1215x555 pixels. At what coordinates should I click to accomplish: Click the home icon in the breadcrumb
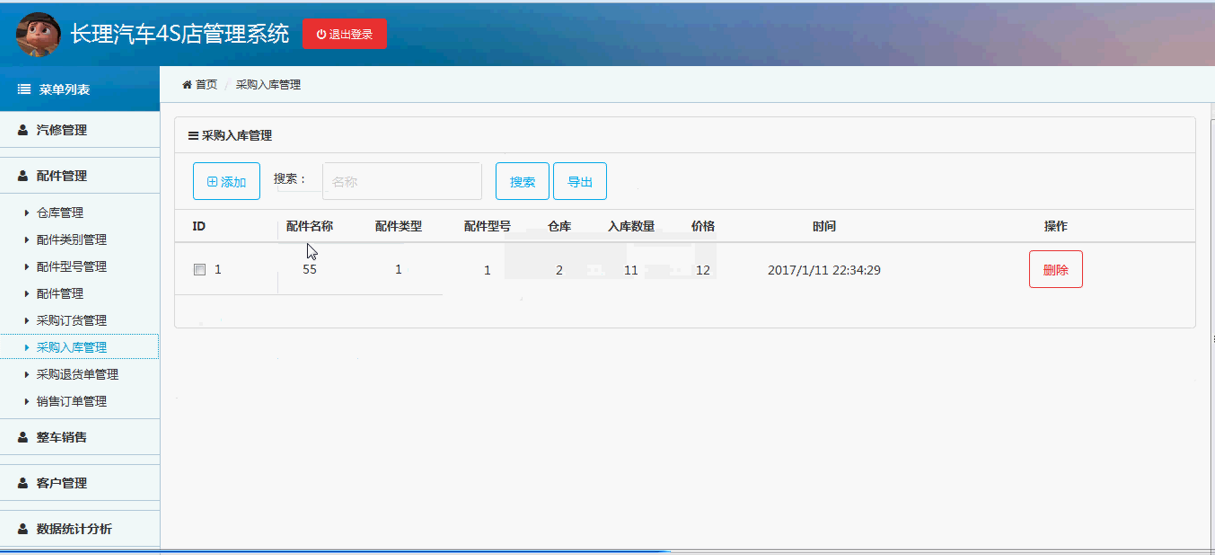coord(187,85)
